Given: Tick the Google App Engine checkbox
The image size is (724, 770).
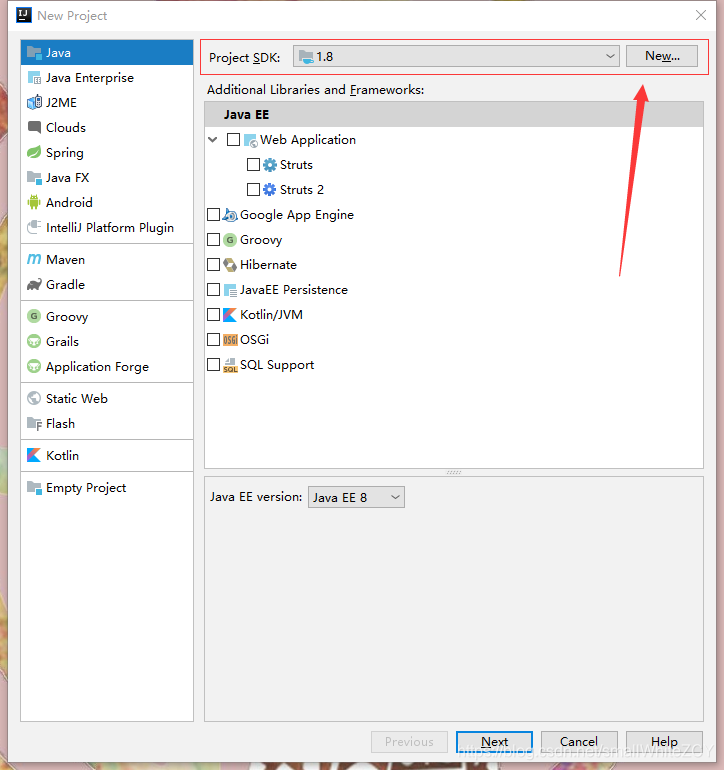Looking at the screenshot, I should click(x=213, y=215).
